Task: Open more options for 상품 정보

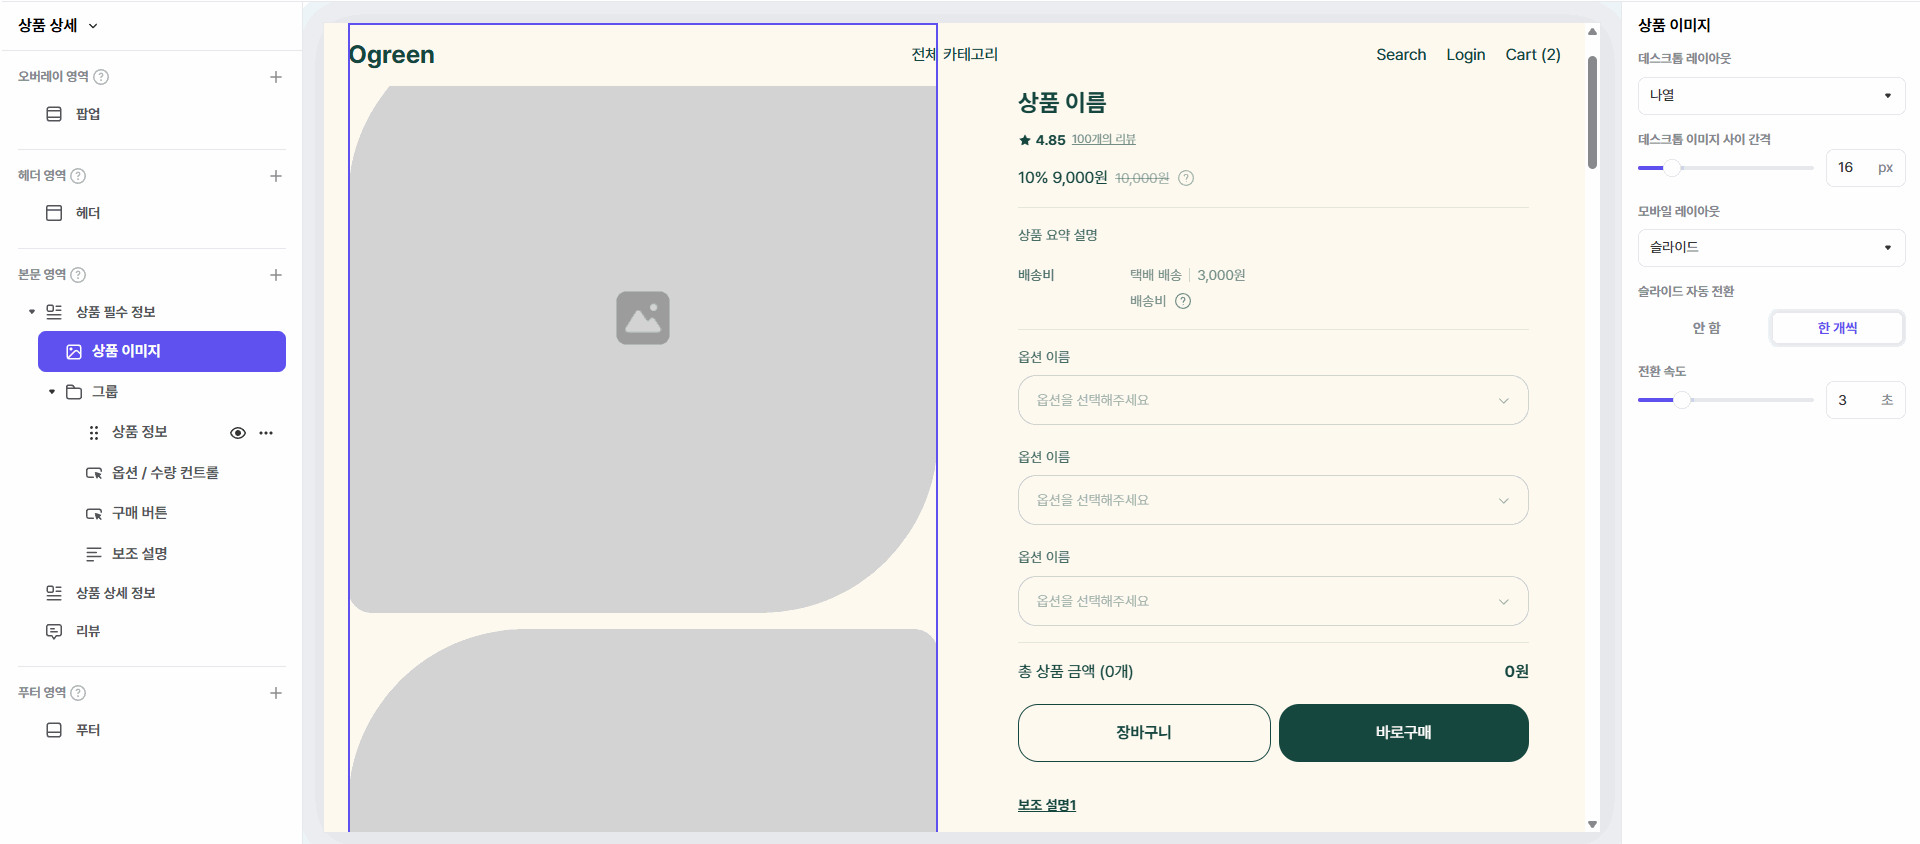Action: click(x=266, y=433)
